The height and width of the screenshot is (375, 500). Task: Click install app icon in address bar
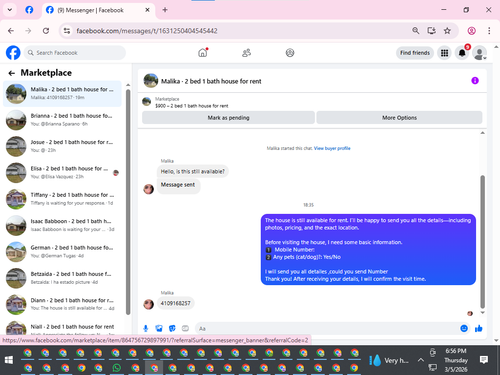coord(431,31)
